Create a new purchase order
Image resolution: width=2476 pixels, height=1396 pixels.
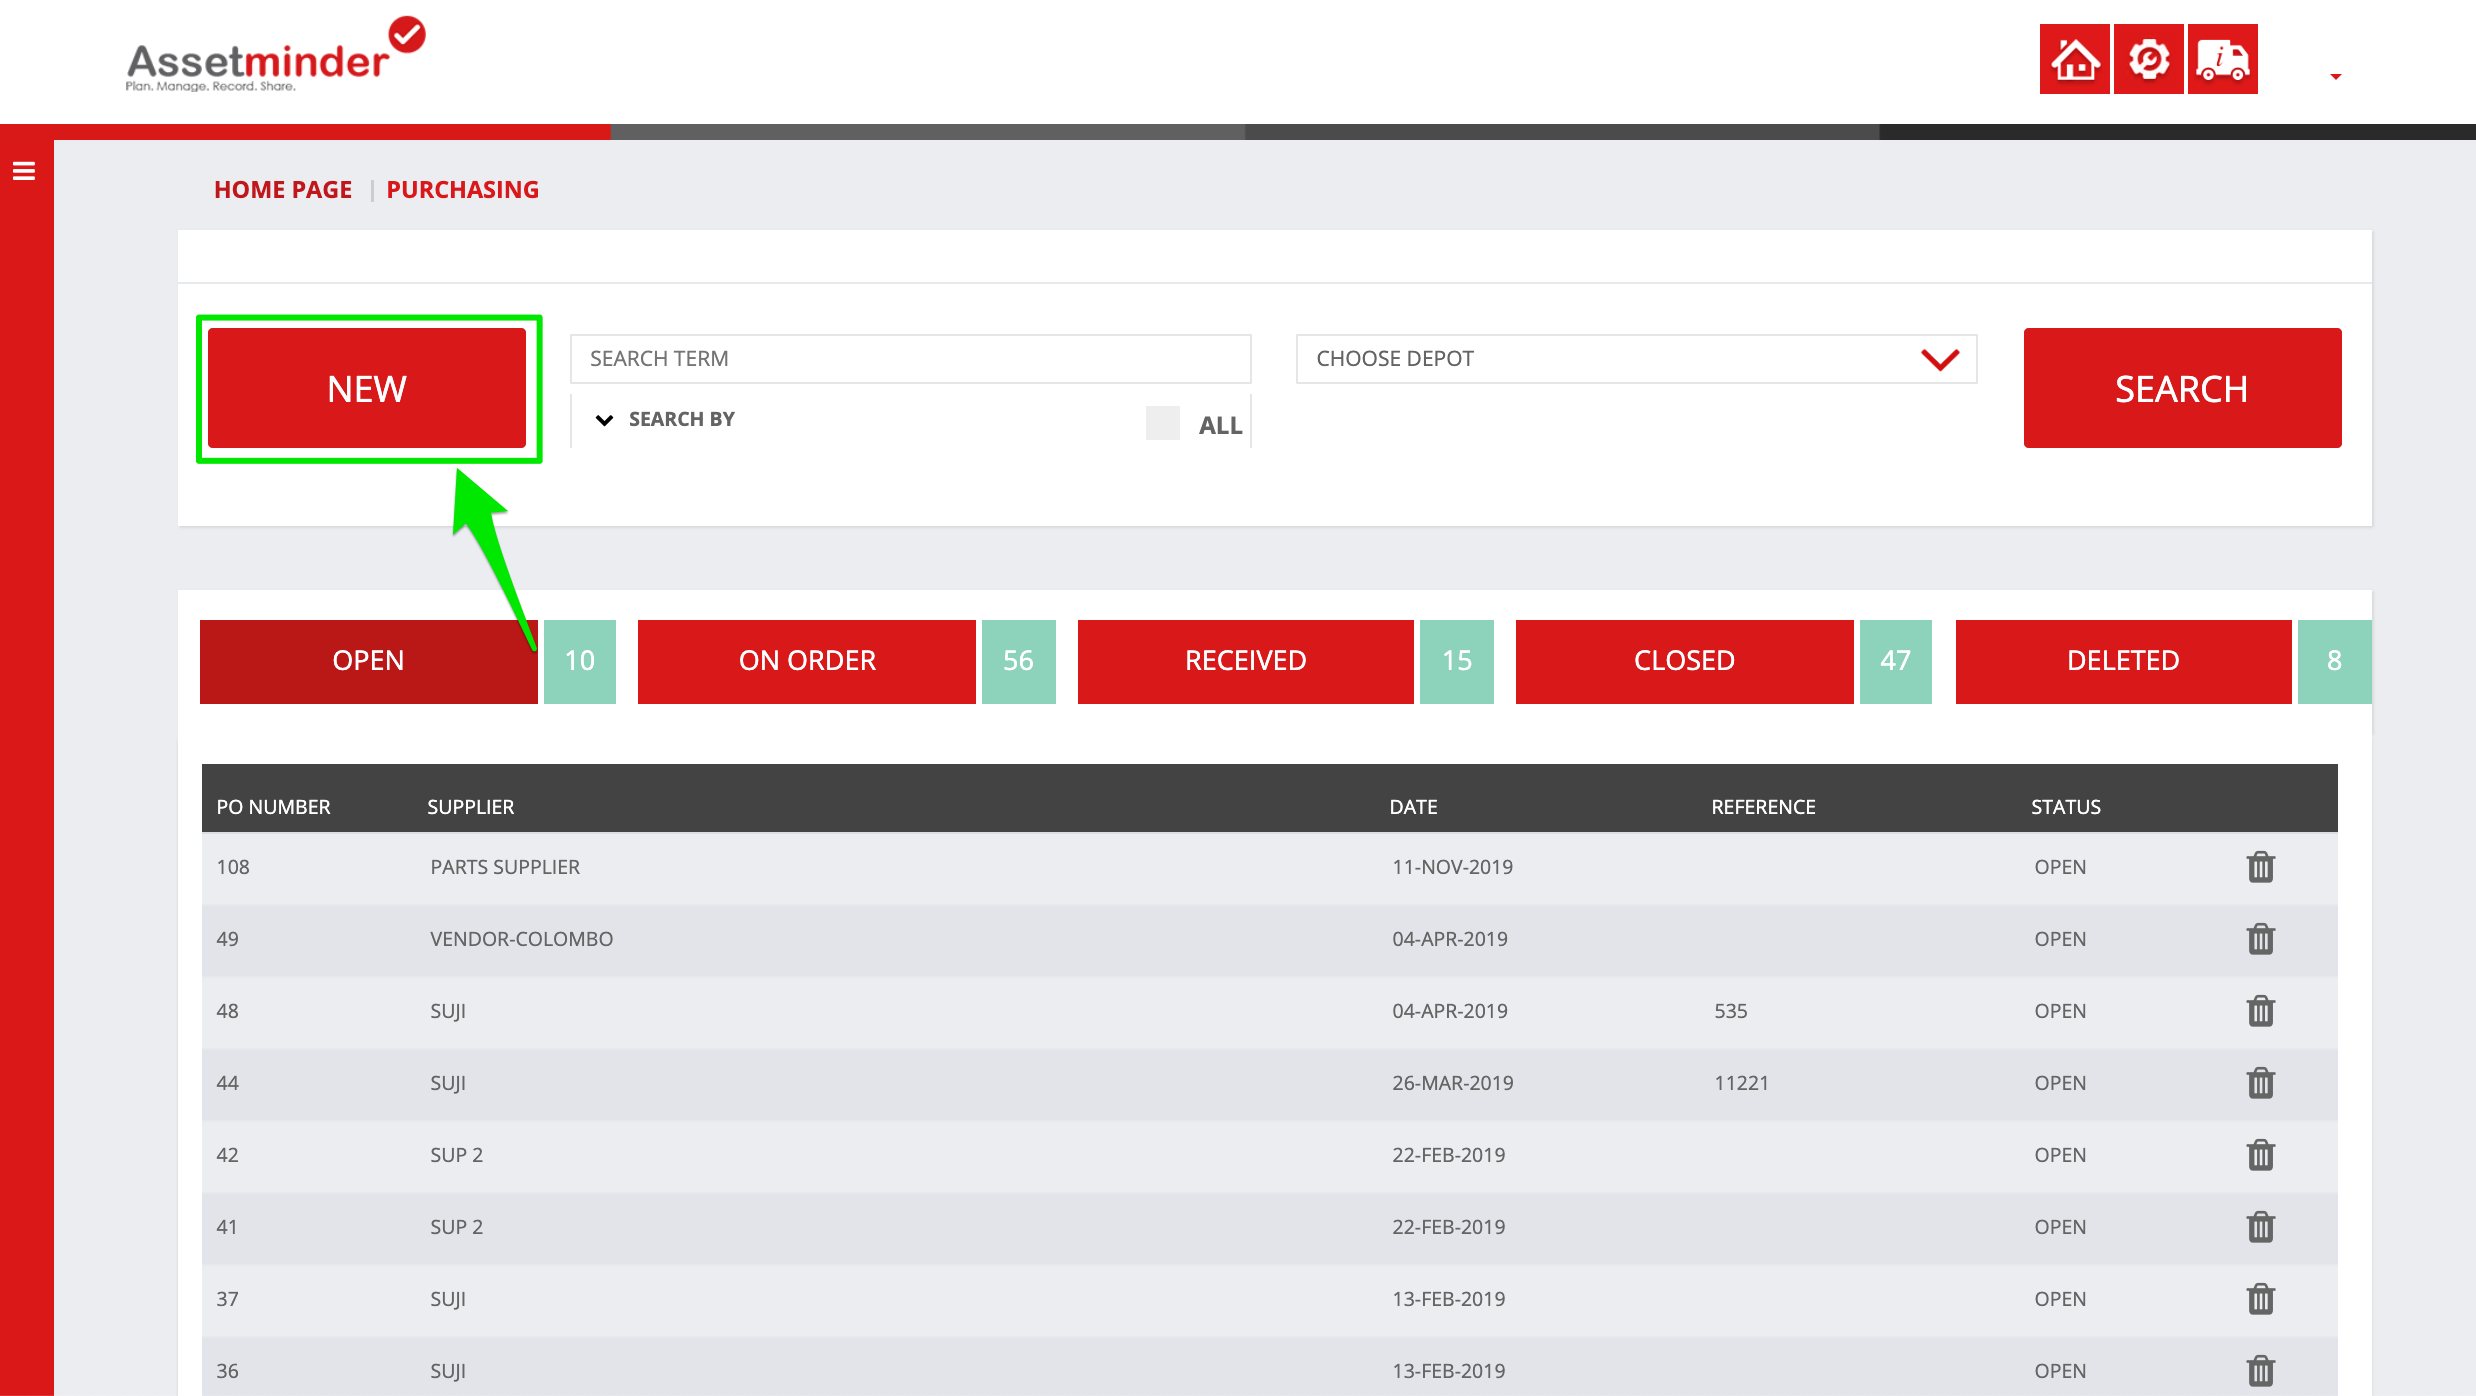tap(367, 388)
